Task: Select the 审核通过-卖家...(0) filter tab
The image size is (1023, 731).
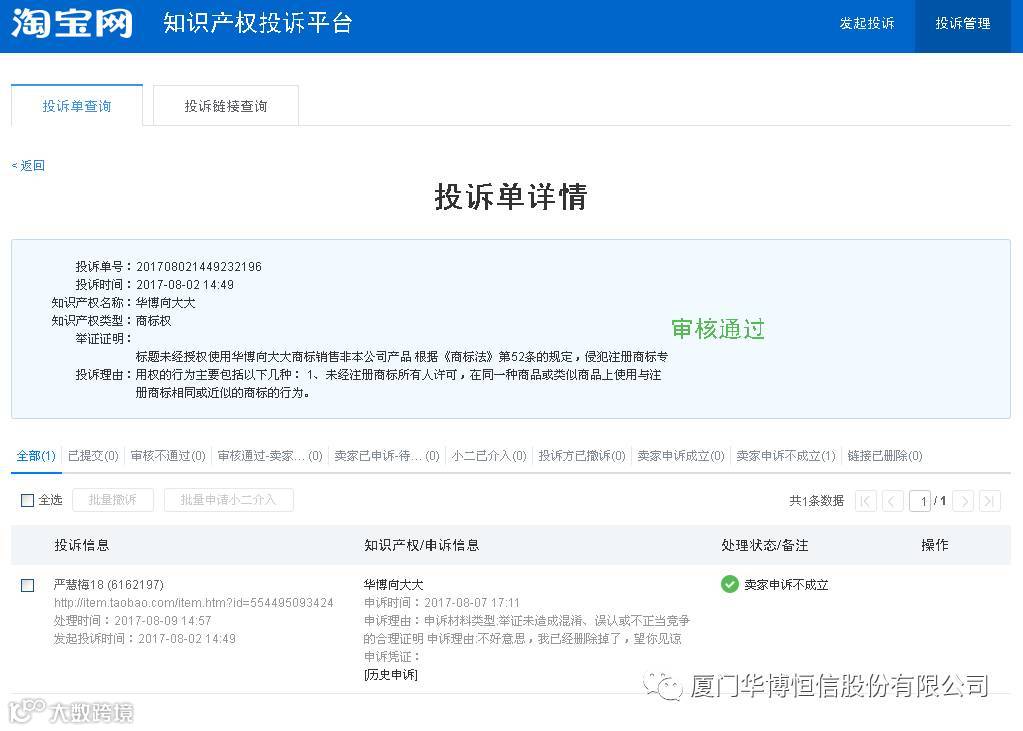Action: click(x=270, y=456)
